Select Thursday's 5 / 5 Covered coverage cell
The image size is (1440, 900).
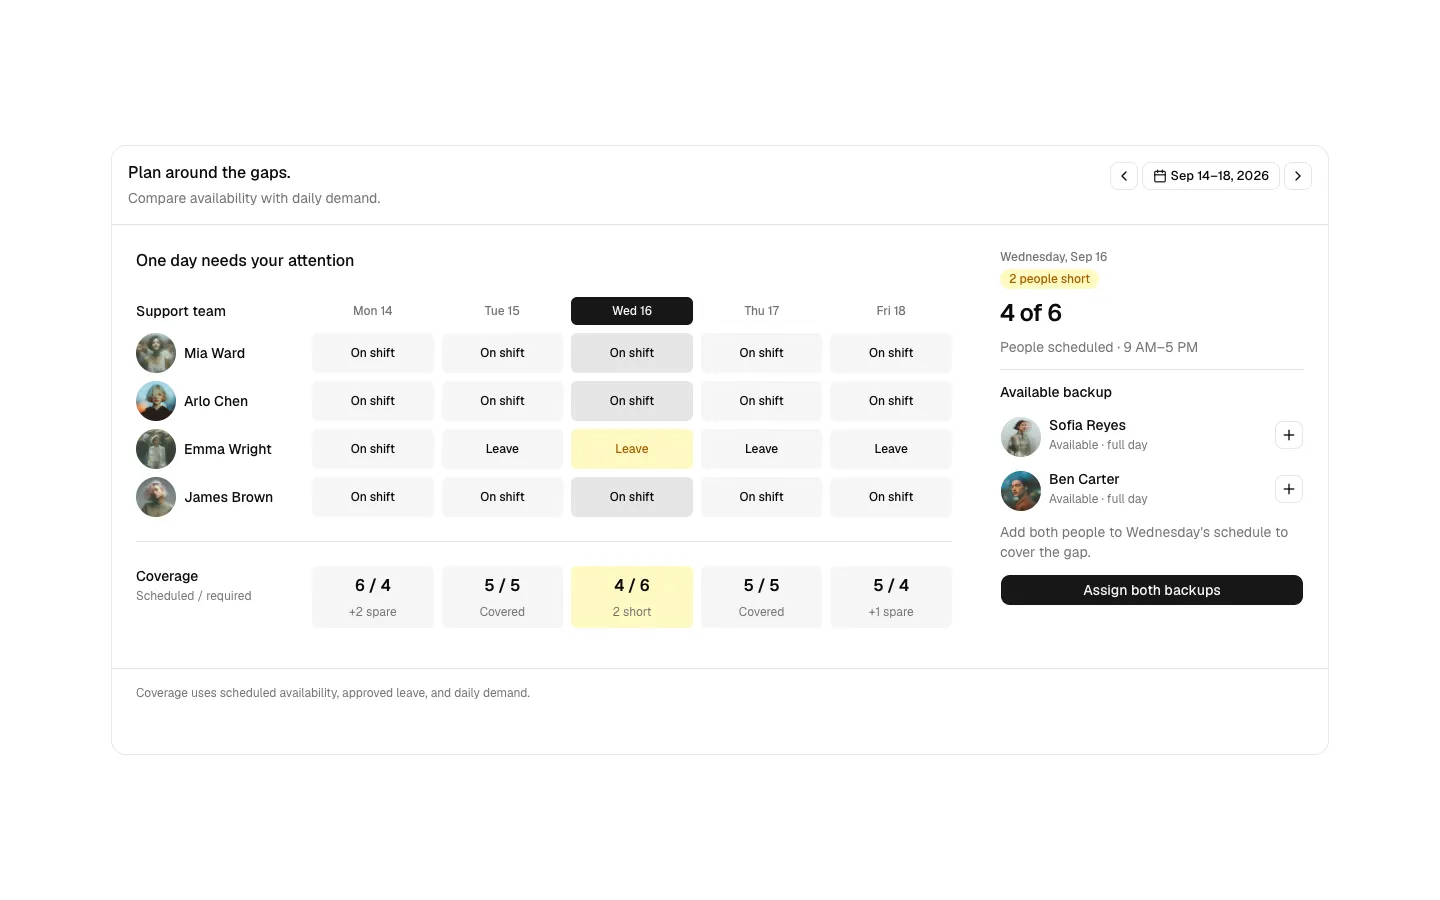pos(761,597)
